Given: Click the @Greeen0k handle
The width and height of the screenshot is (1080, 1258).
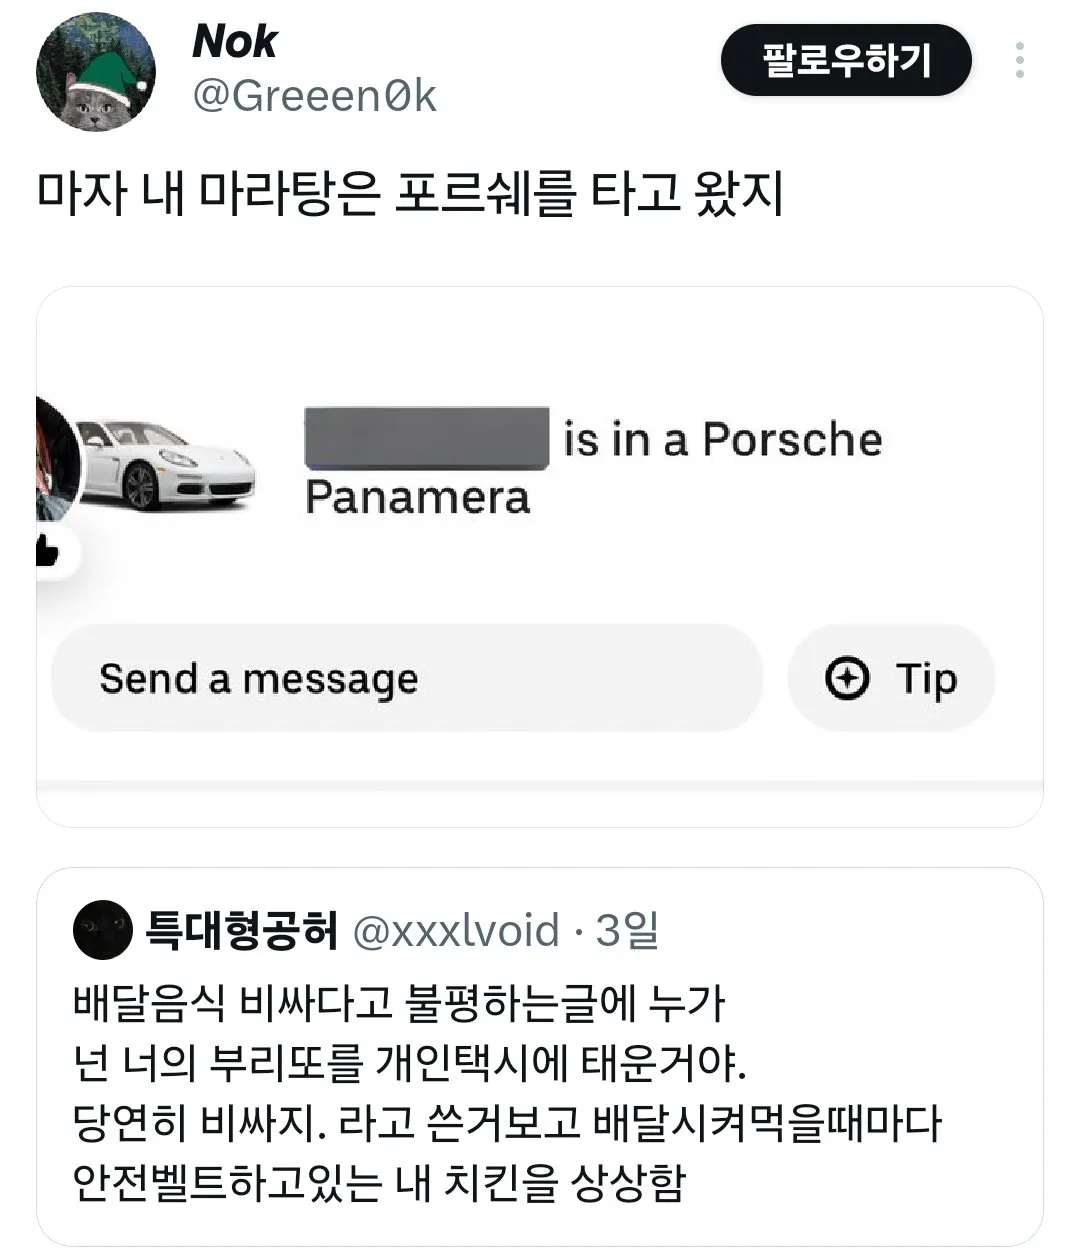Looking at the screenshot, I should point(314,97).
